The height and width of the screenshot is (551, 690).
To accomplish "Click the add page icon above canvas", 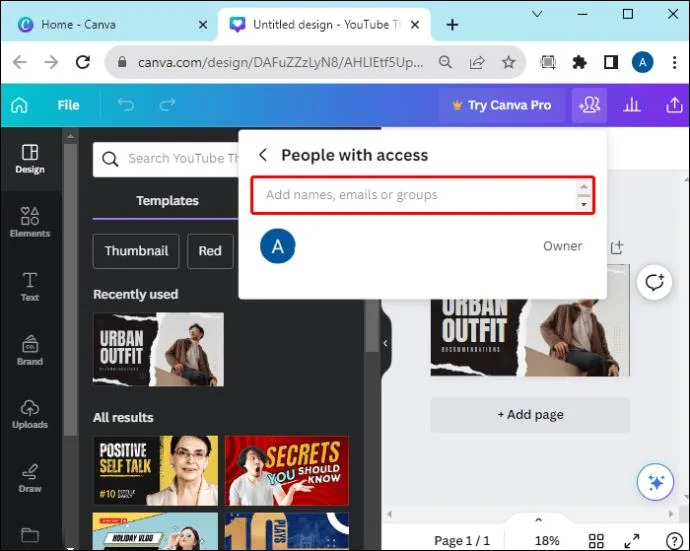I will tap(617, 247).
